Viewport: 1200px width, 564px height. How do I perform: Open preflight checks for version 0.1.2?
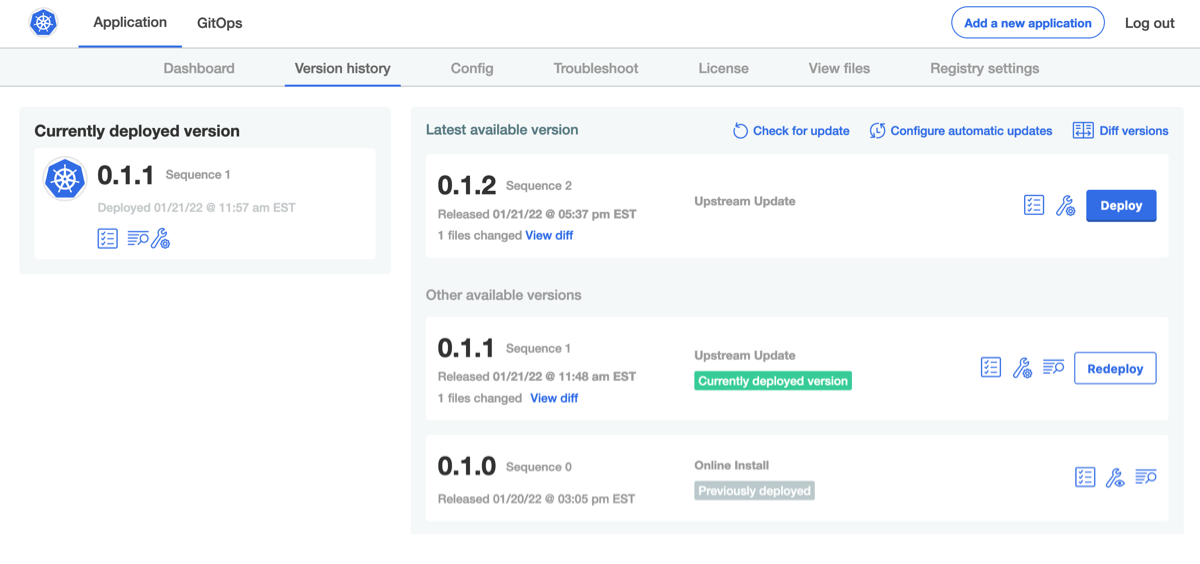pos(1034,205)
